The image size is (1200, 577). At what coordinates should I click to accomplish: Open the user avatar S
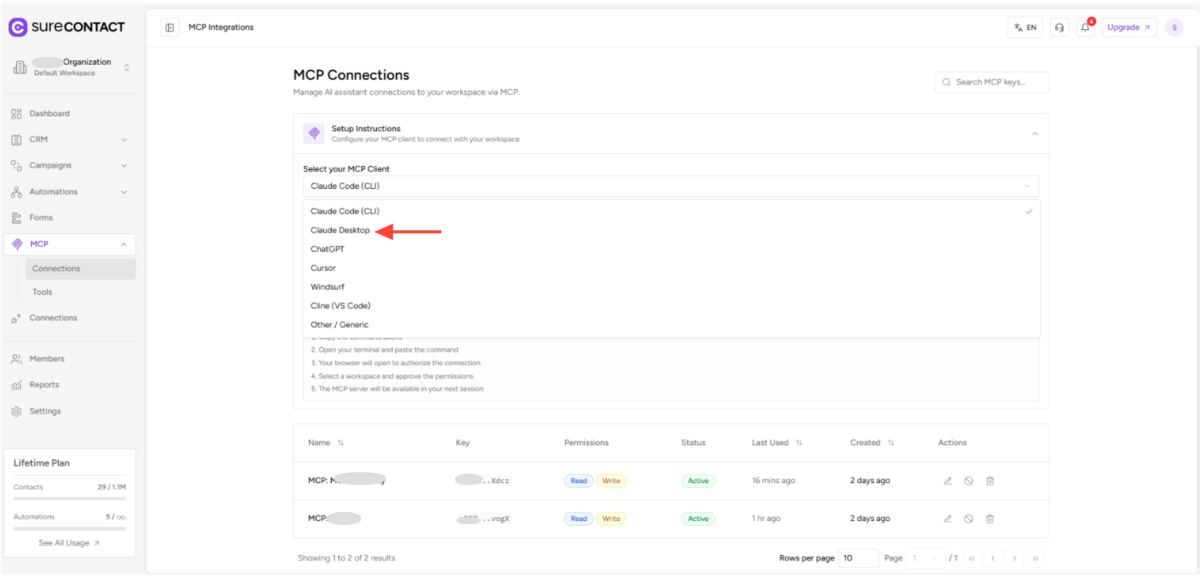pos(1174,28)
